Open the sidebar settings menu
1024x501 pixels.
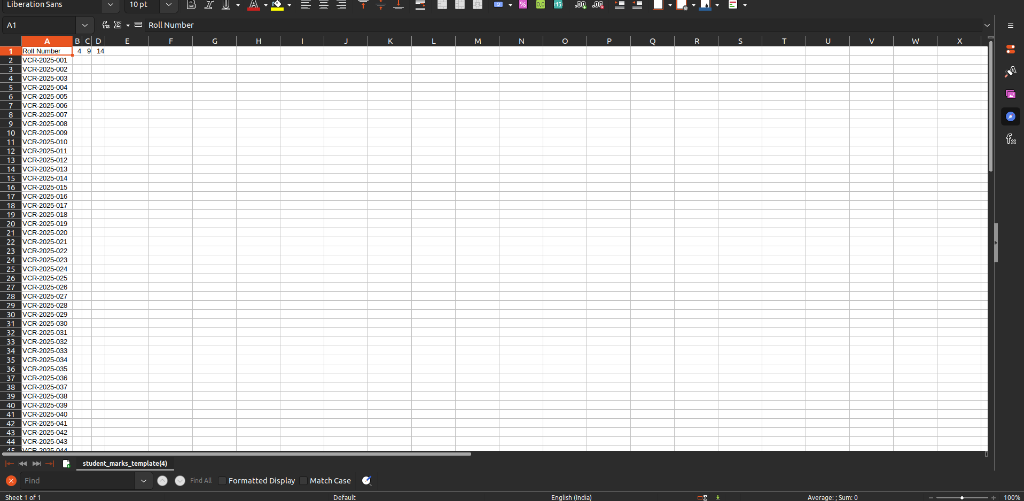1010,25
